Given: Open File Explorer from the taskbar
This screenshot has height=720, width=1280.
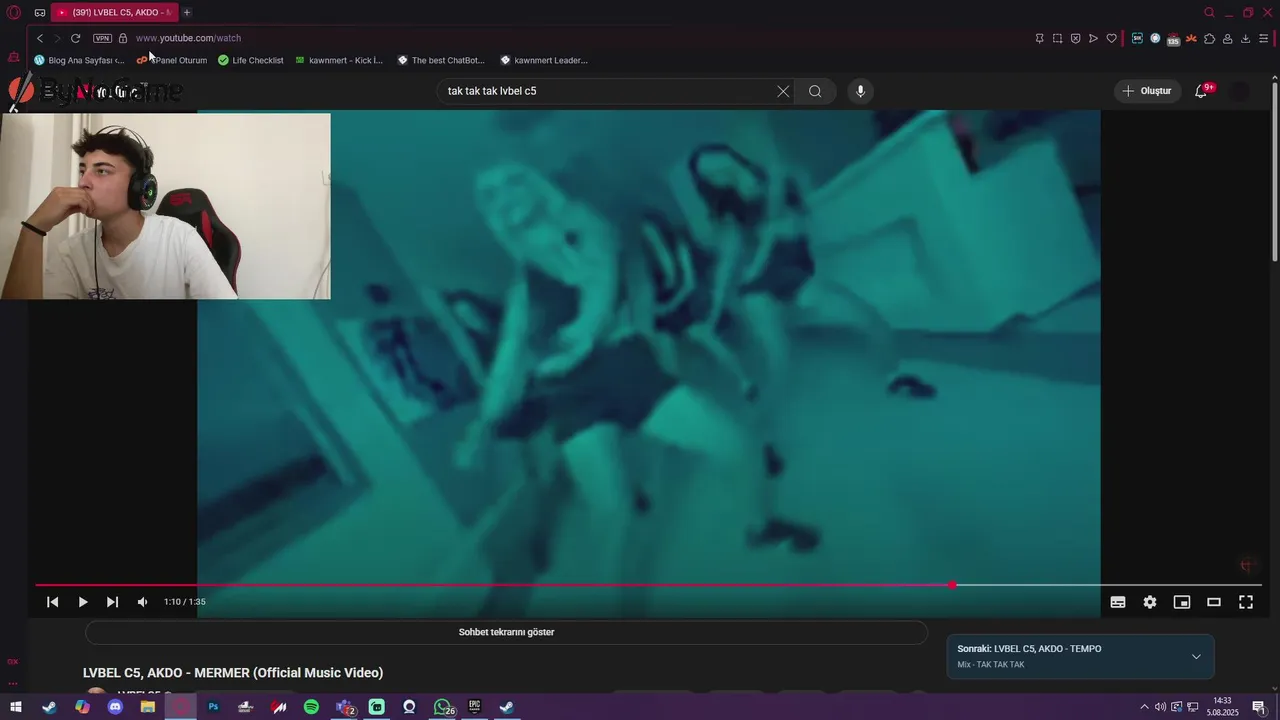Looking at the screenshot, I should click(x=147, y=707).
